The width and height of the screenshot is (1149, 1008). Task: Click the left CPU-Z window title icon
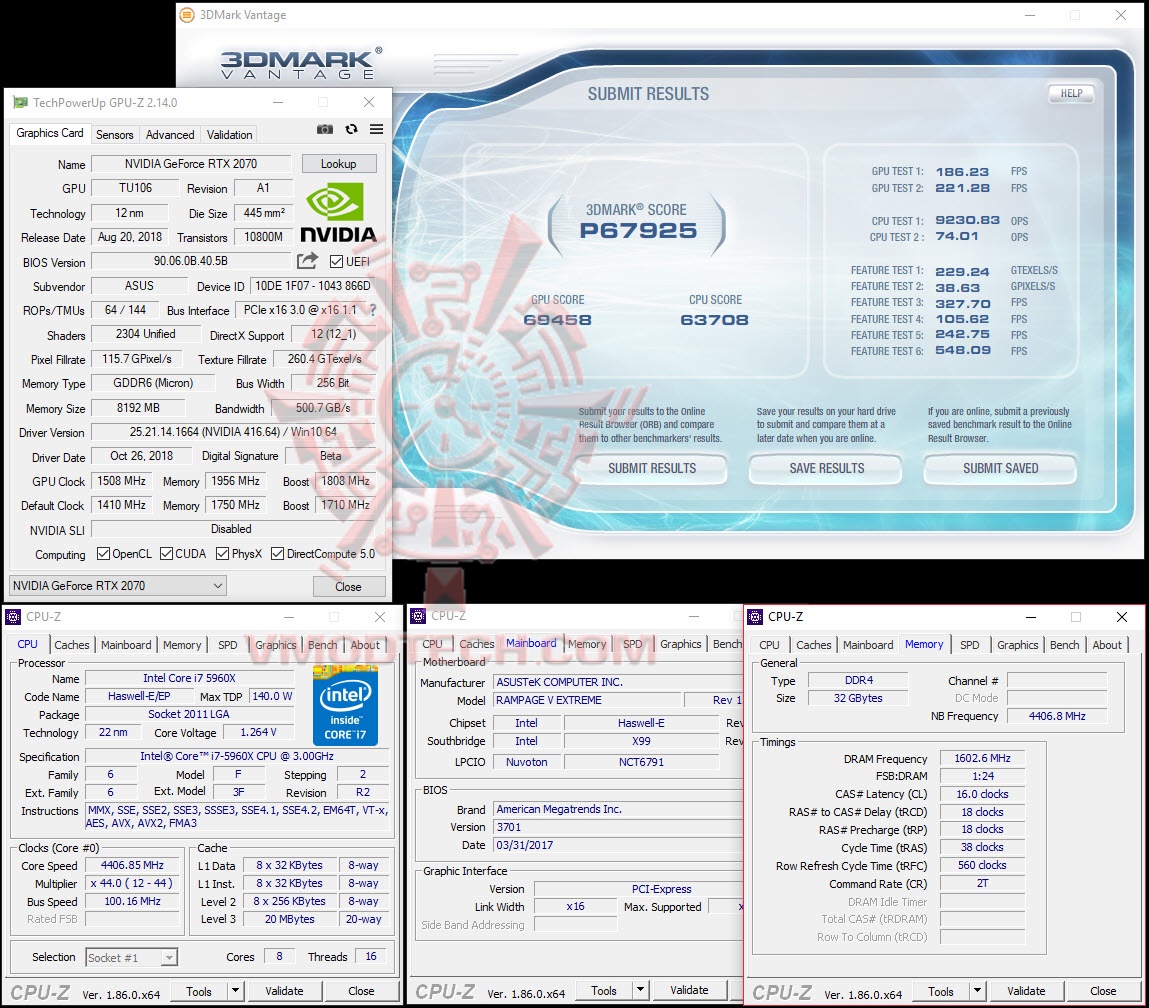tap(13, 617)
